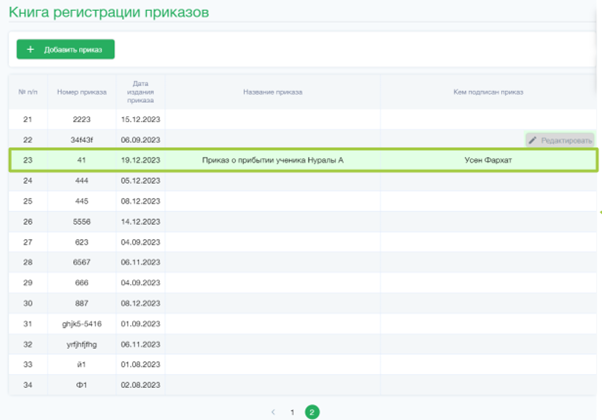
Task: Click row index 34
Action: pyautogui.click(x=28, y=385)
